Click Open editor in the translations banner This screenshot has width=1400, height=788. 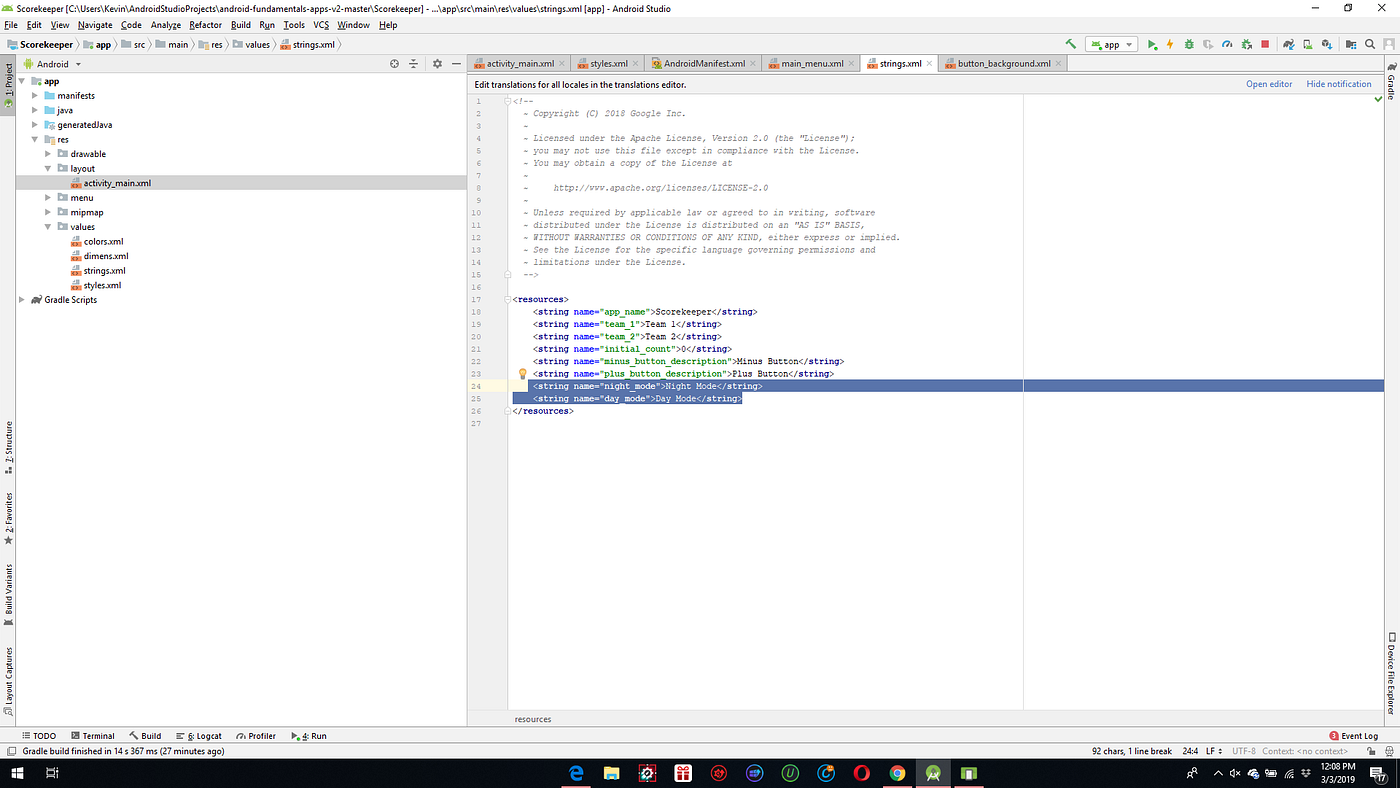(1269, 84)
